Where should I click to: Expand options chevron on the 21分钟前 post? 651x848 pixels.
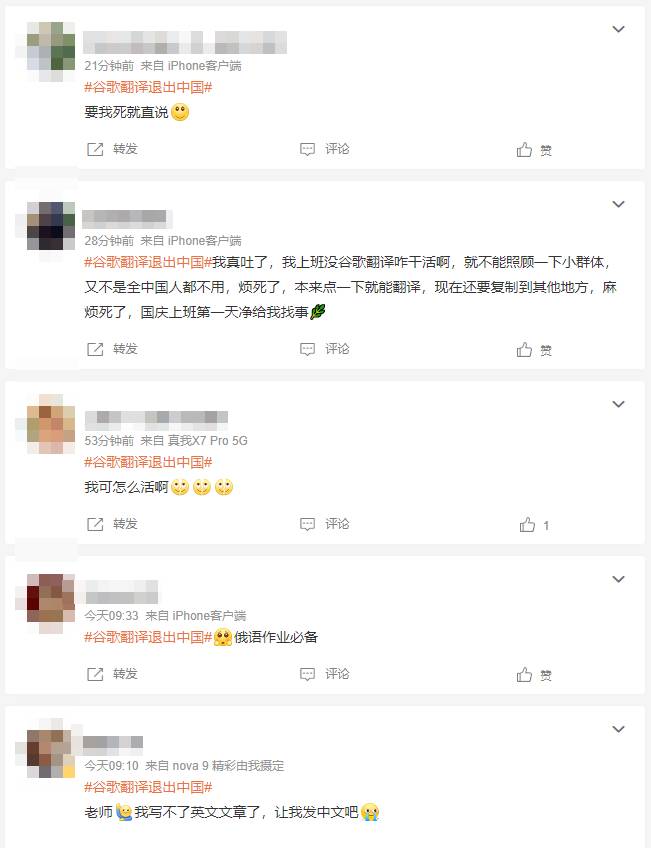(x=619, y=29)
